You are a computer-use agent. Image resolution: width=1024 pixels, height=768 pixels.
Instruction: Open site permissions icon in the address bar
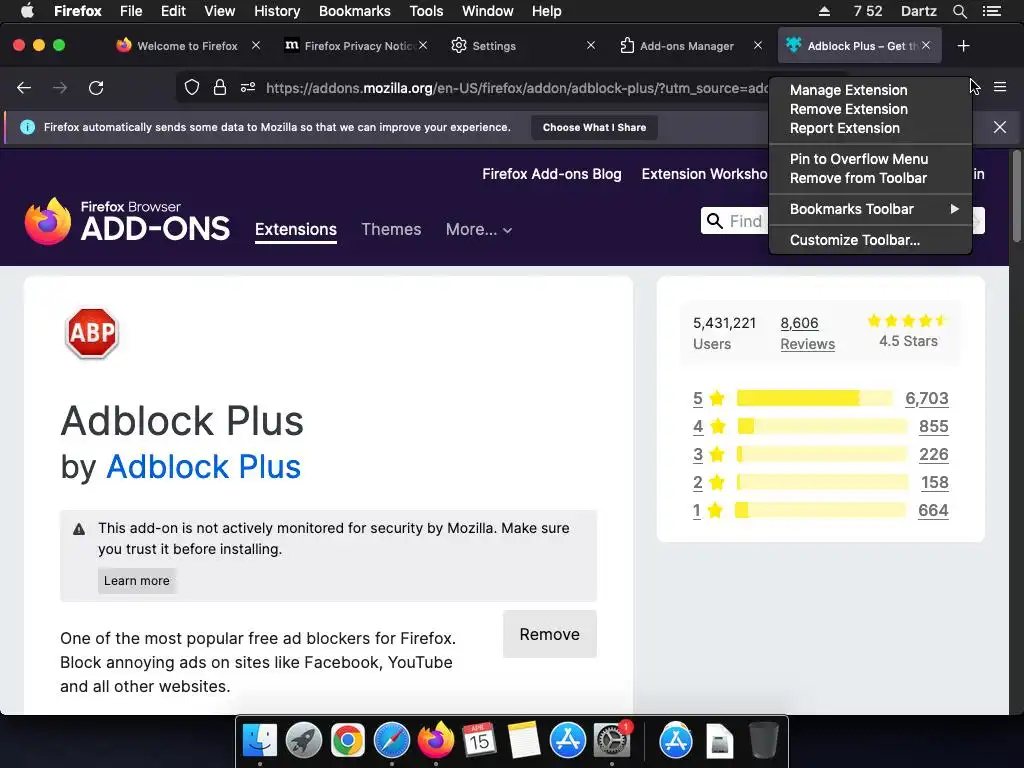tap(248, 88)
